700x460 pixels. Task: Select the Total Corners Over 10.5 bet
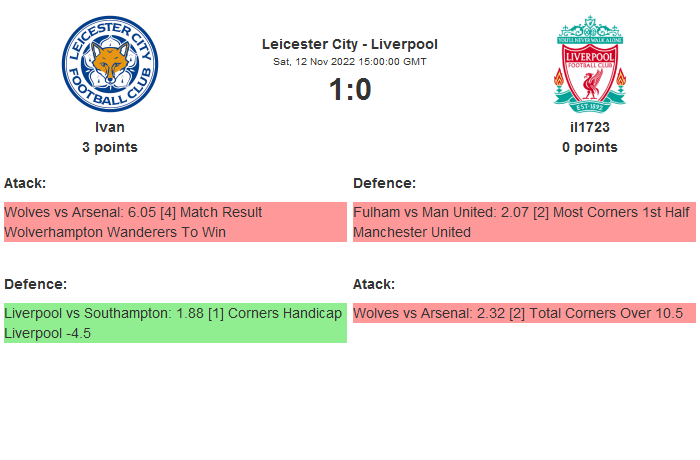pos(524,313)
